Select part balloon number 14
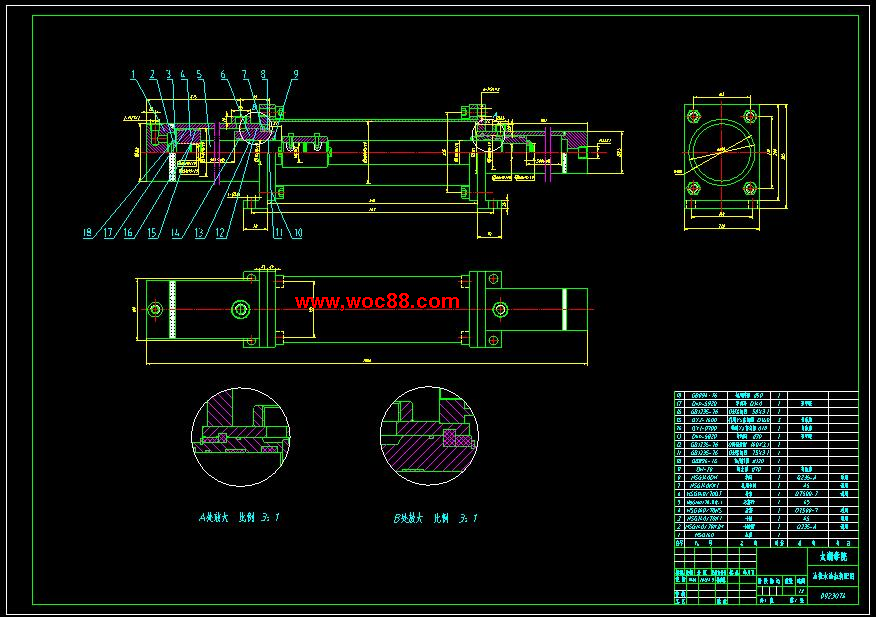Viewport: 876px width, 617px height. (x=176, y=233)
